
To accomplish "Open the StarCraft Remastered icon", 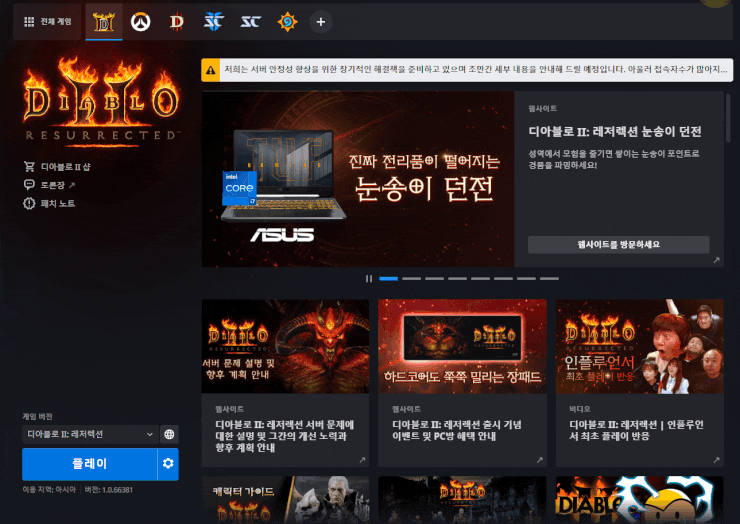I will 250,21.
